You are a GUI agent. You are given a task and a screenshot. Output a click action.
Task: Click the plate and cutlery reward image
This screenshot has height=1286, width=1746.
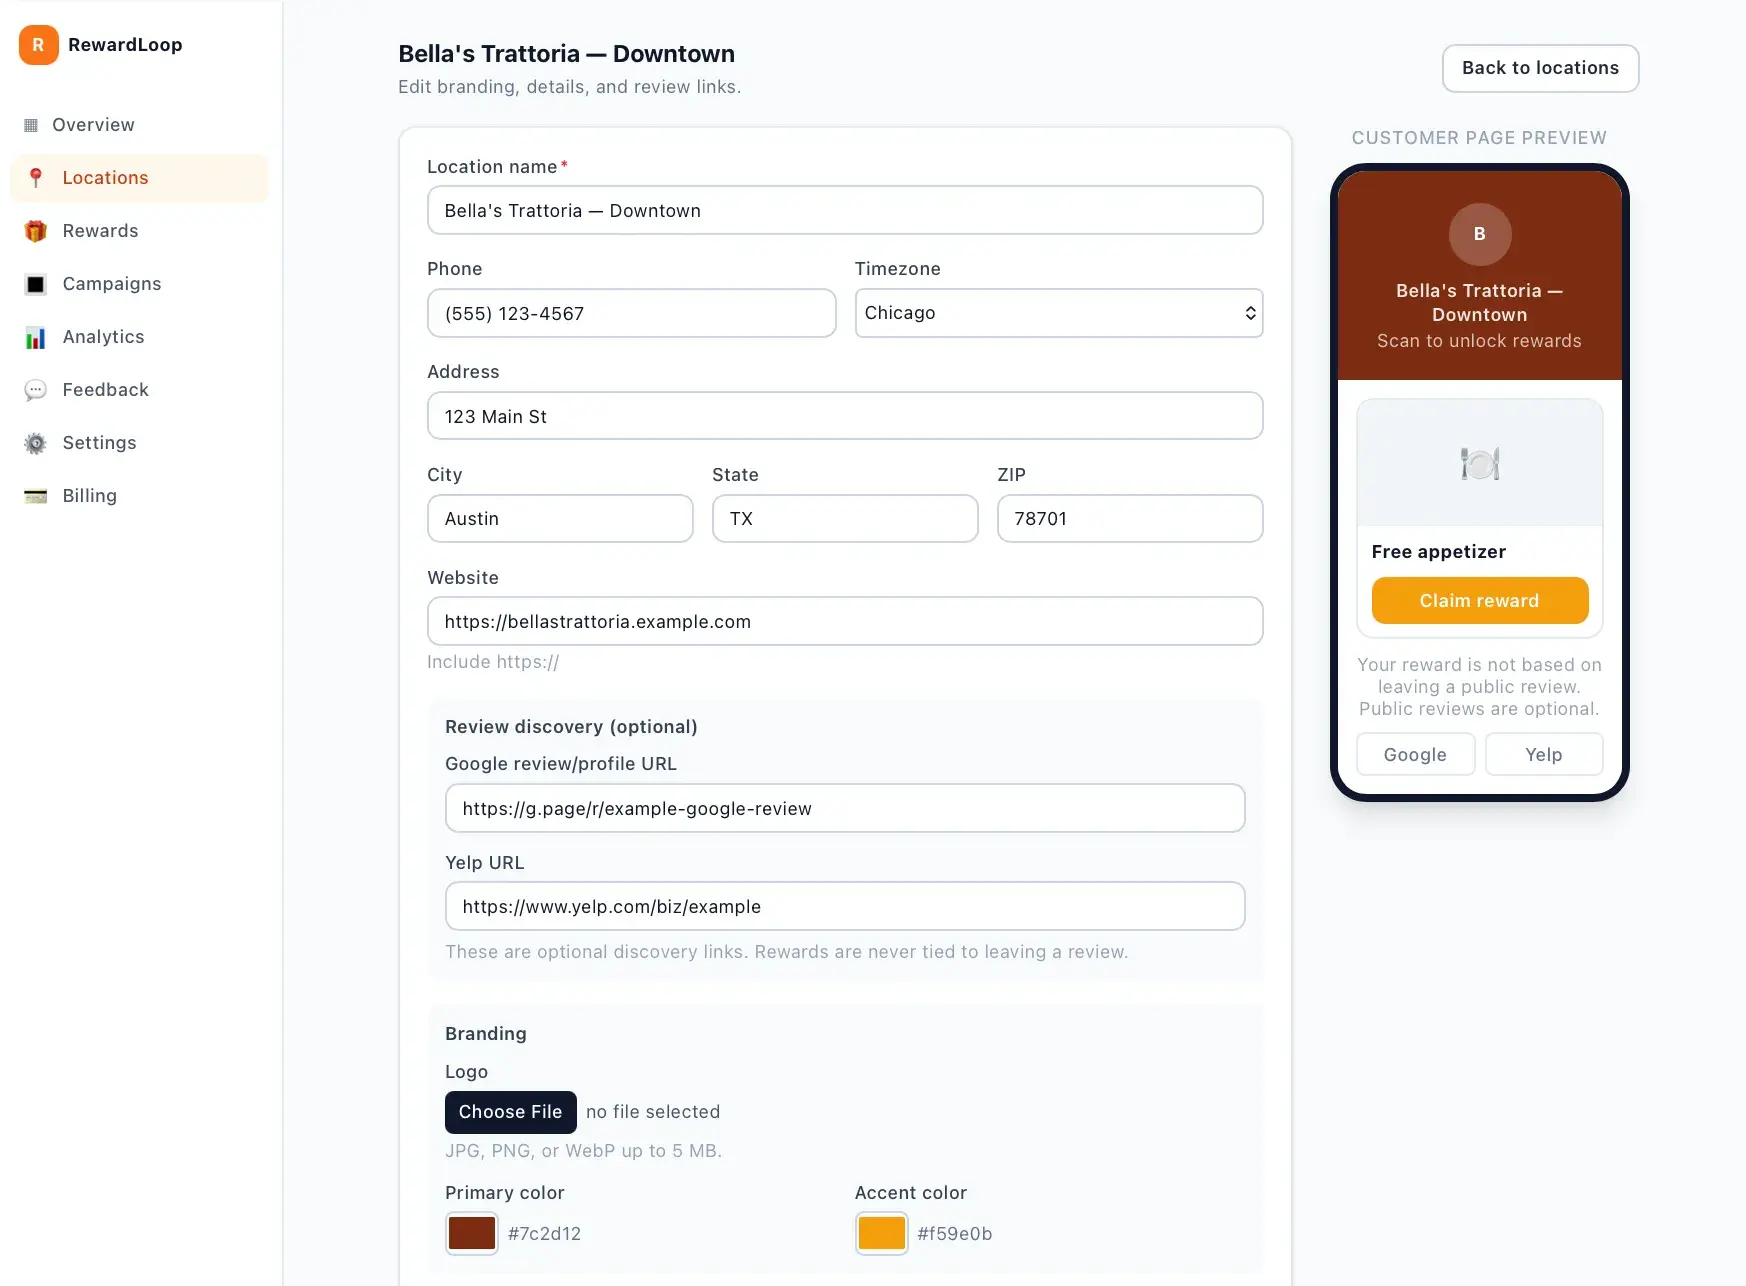[1479, 463]
